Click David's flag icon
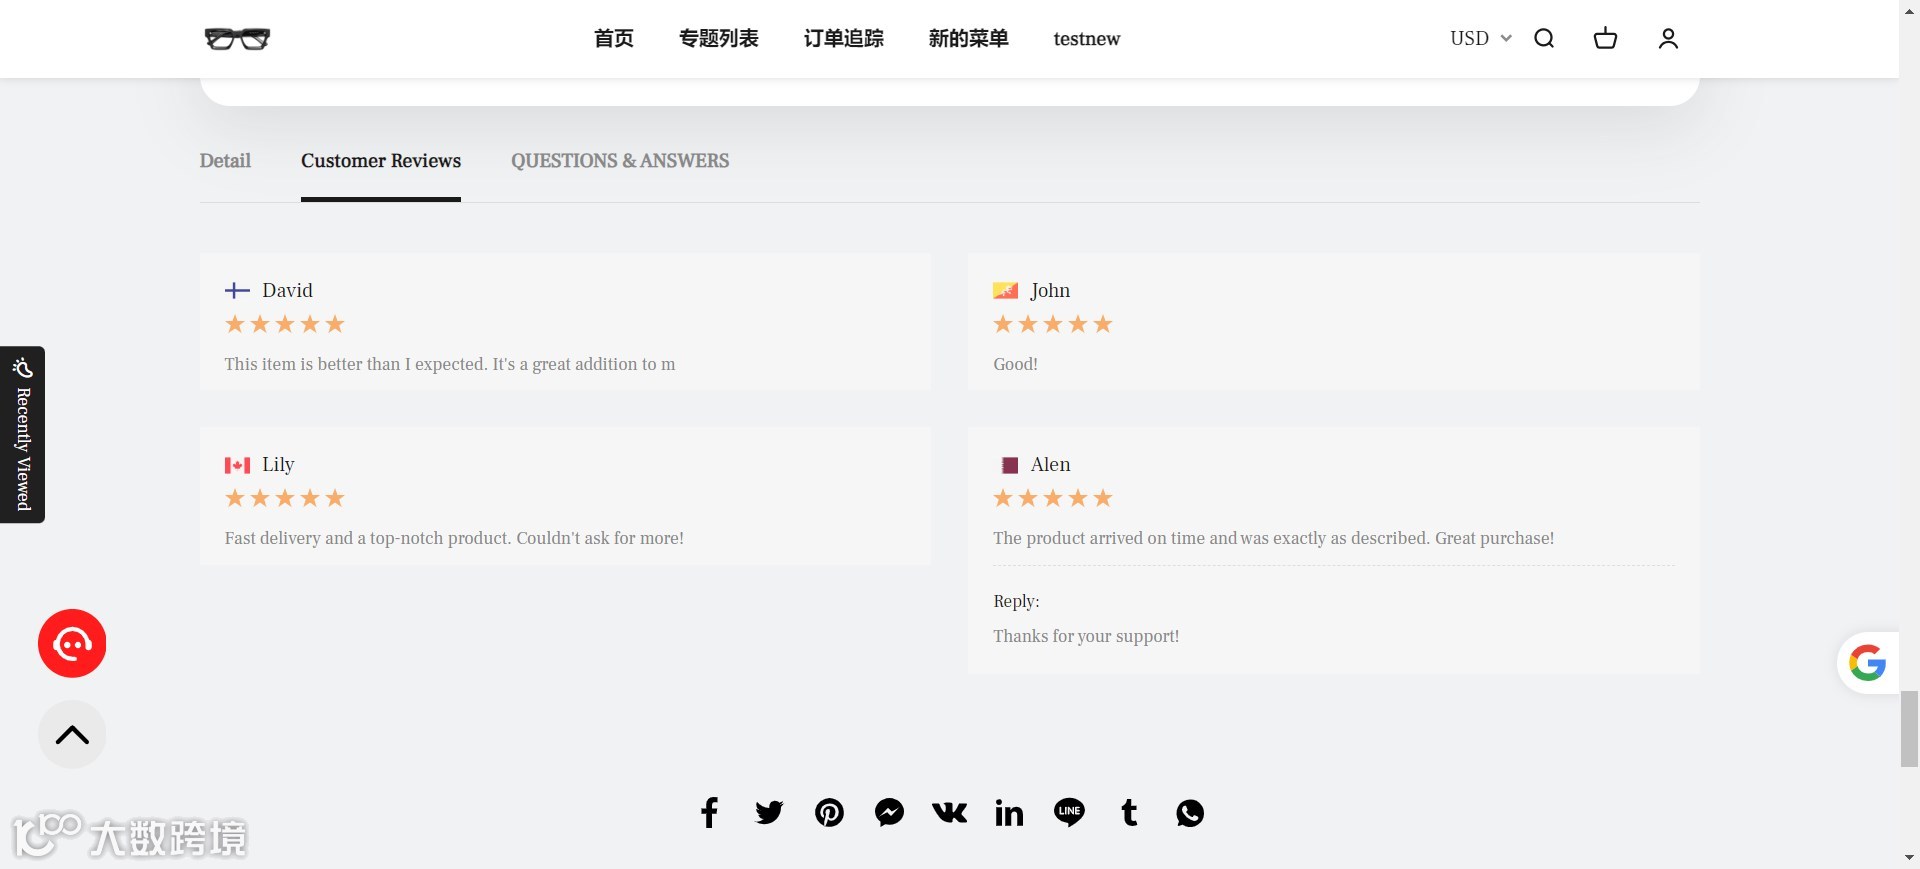This screenshot has height=869, width=1920. click(x=237, y=290)
